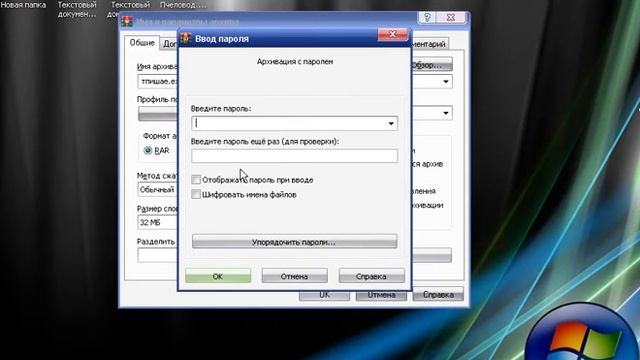Viewport: 640px width, 360px height.
Task: Open the password history dropdown arrow
Action: pos(391,123)
